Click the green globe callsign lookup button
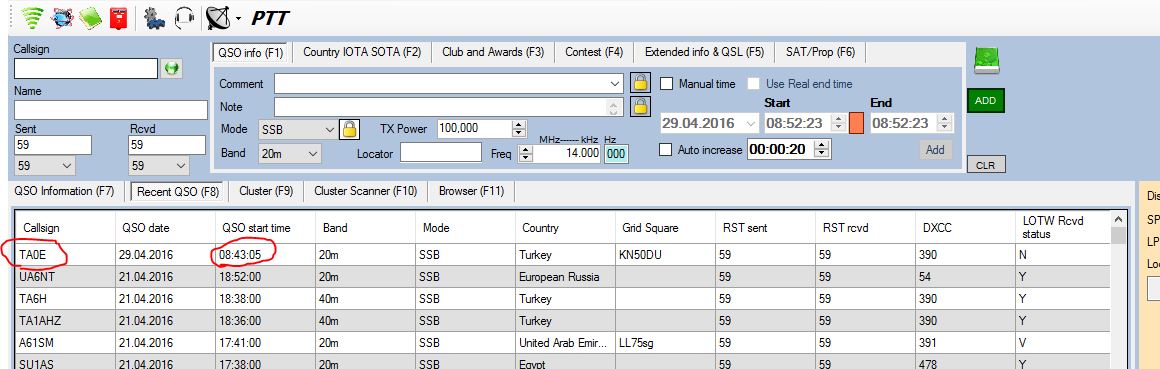1160x369 pixels. tap(172, 68)
